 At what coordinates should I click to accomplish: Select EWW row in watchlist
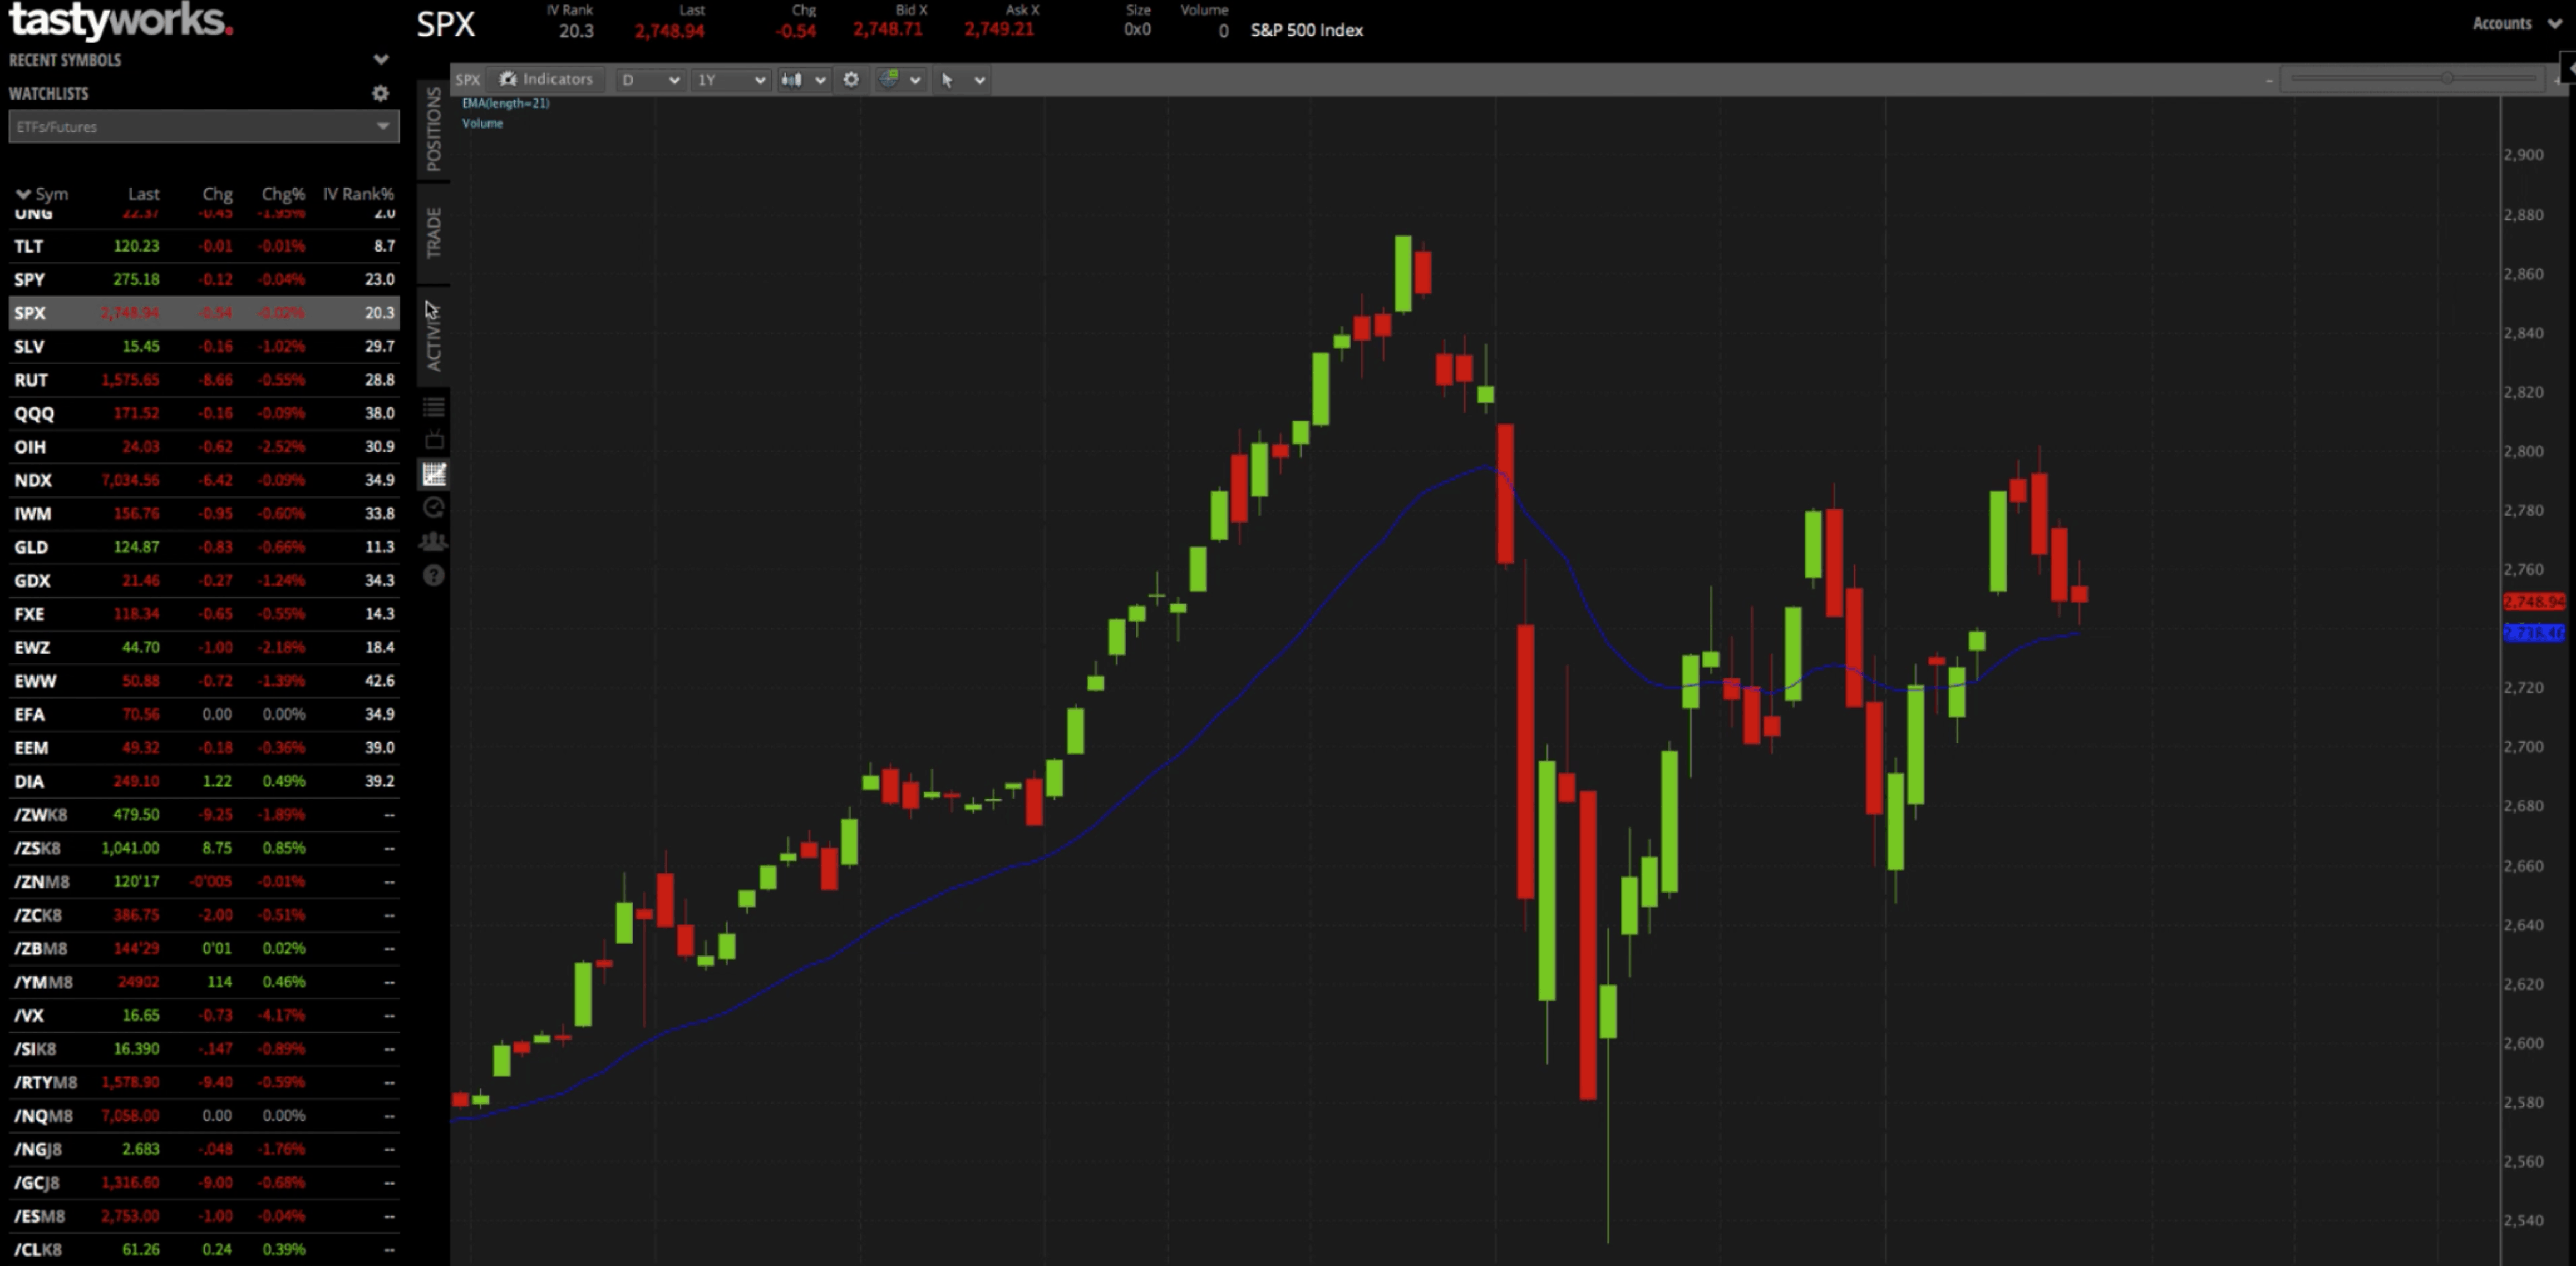coord(204,681)
